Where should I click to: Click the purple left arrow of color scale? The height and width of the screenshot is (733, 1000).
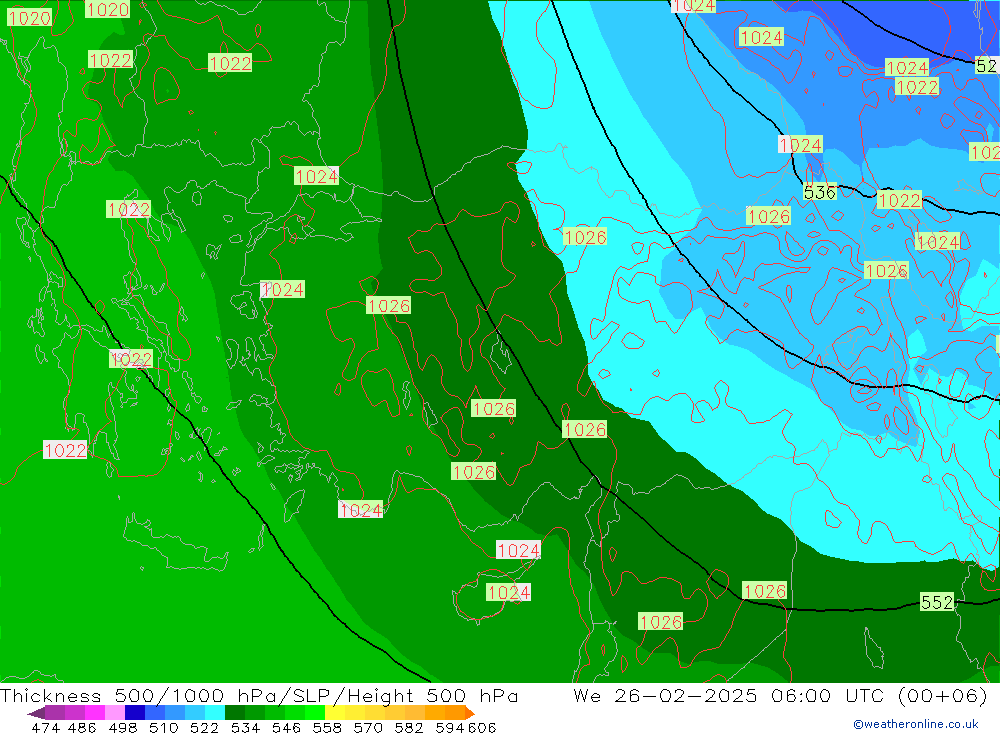pyautogui.click(x=36, y=713)
